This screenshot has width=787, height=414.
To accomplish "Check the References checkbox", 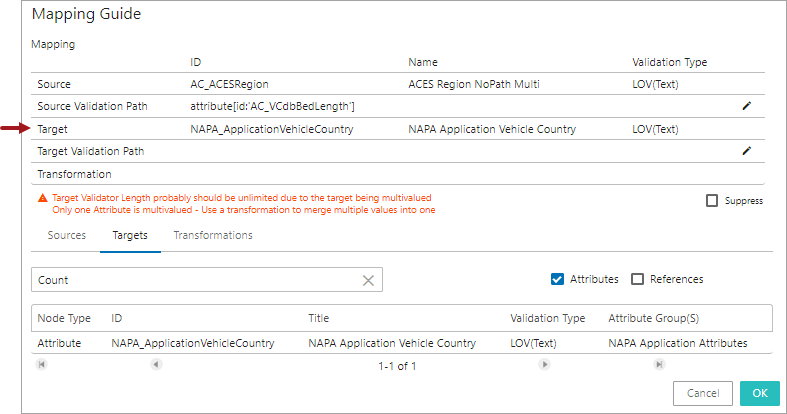I will tap(637, 279).
